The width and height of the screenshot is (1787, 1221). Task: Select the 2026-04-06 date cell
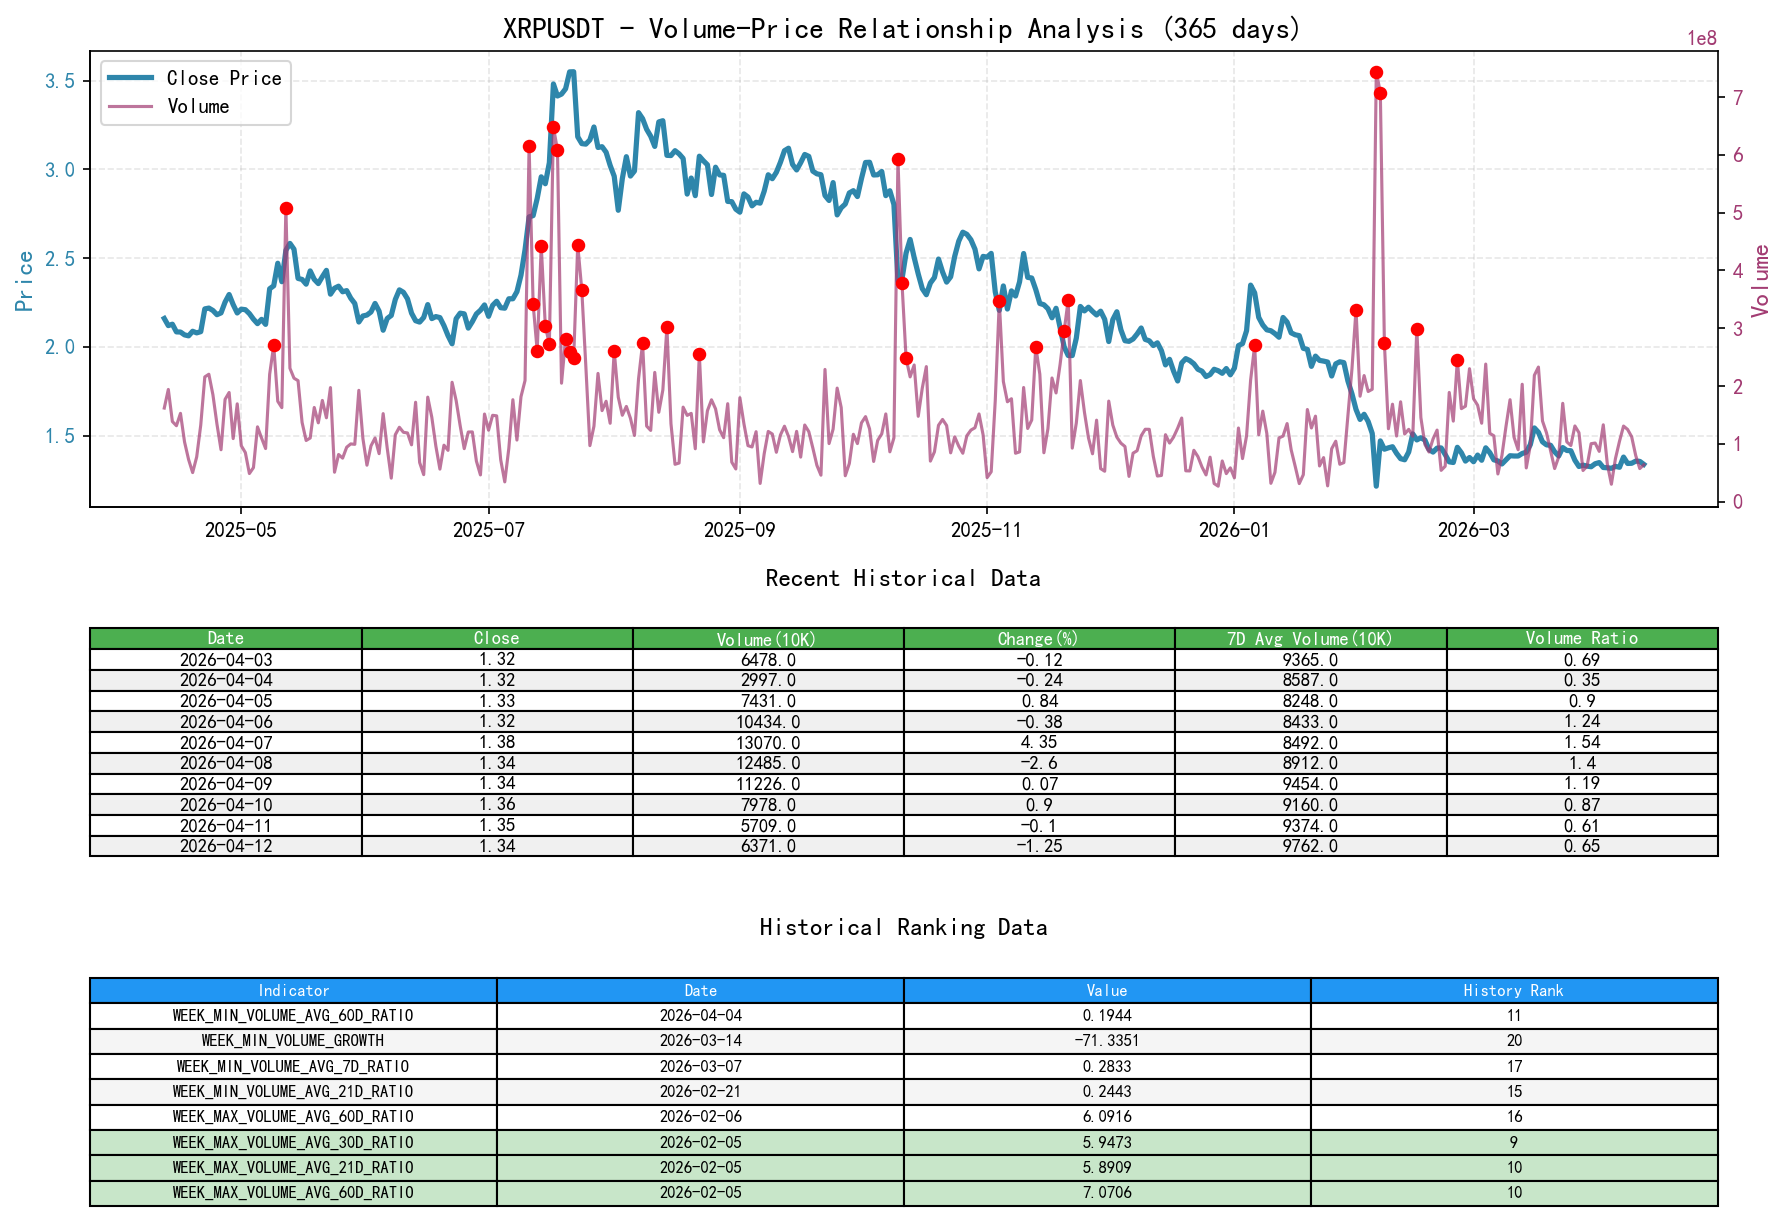226,722
